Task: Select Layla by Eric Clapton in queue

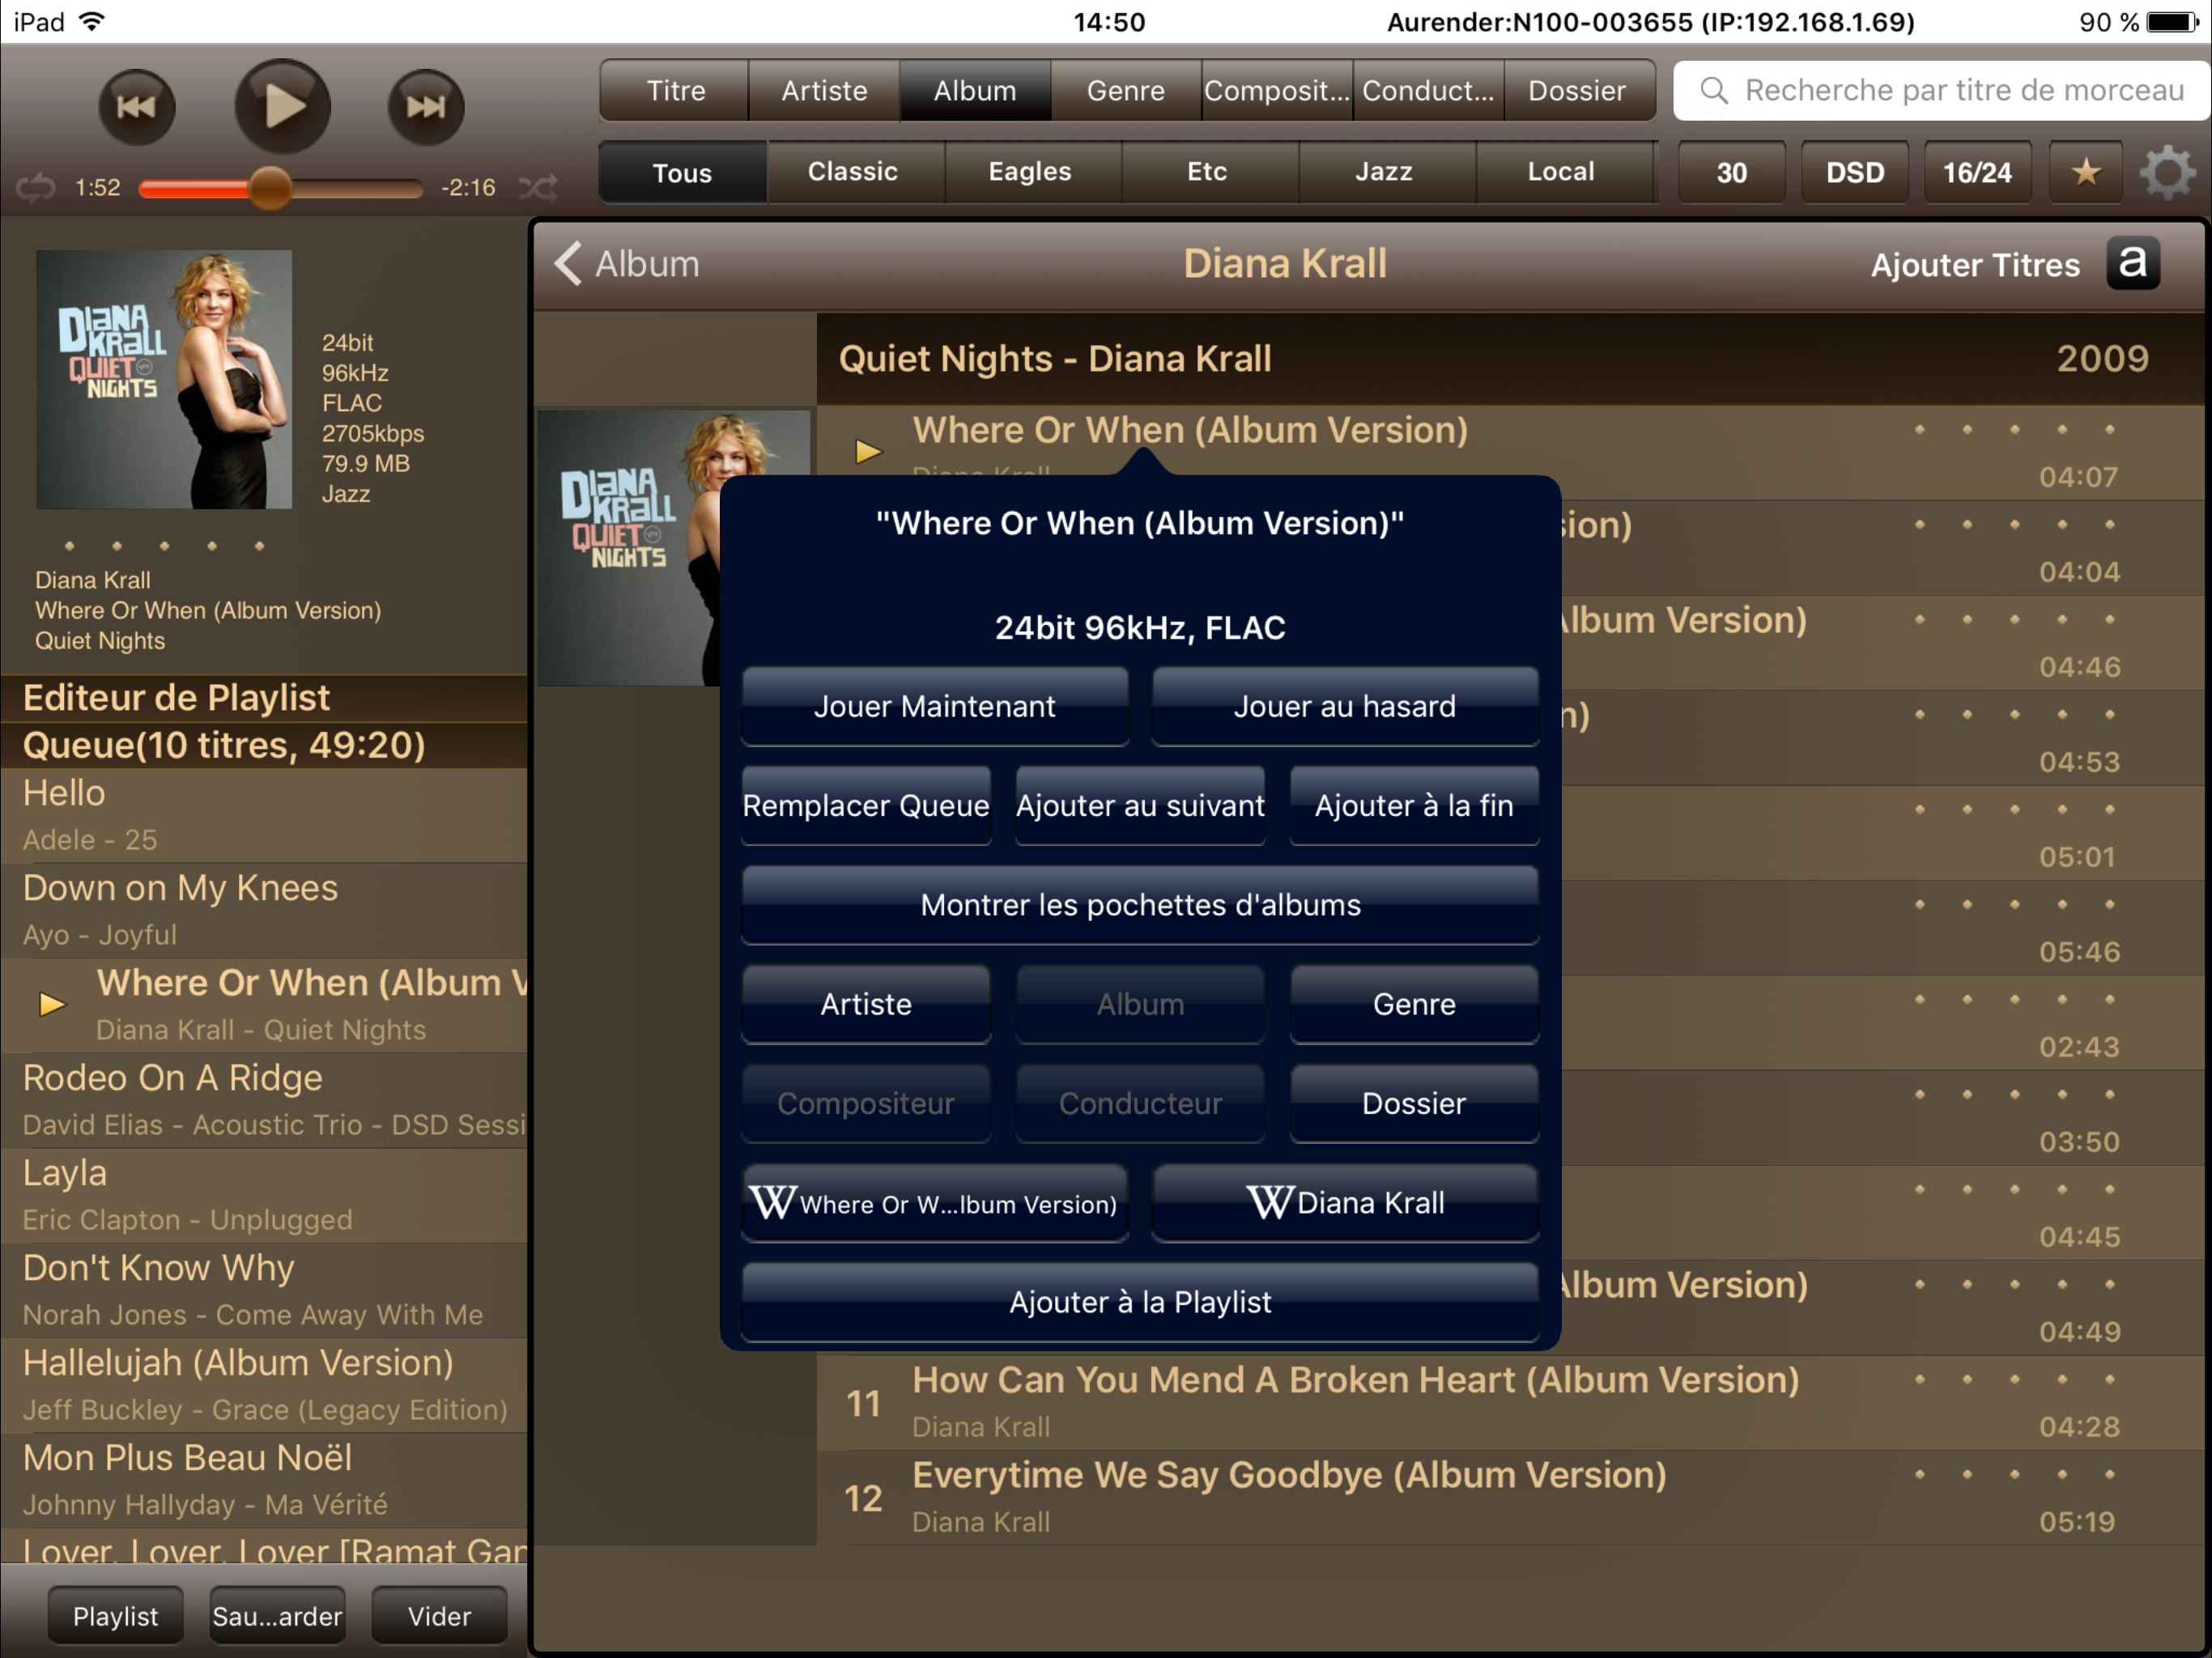Action: (264, 1195)
